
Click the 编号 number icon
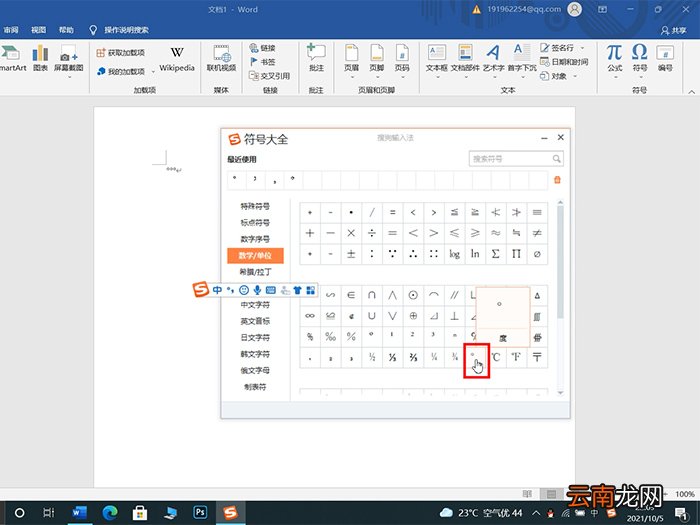pos(665,58)
